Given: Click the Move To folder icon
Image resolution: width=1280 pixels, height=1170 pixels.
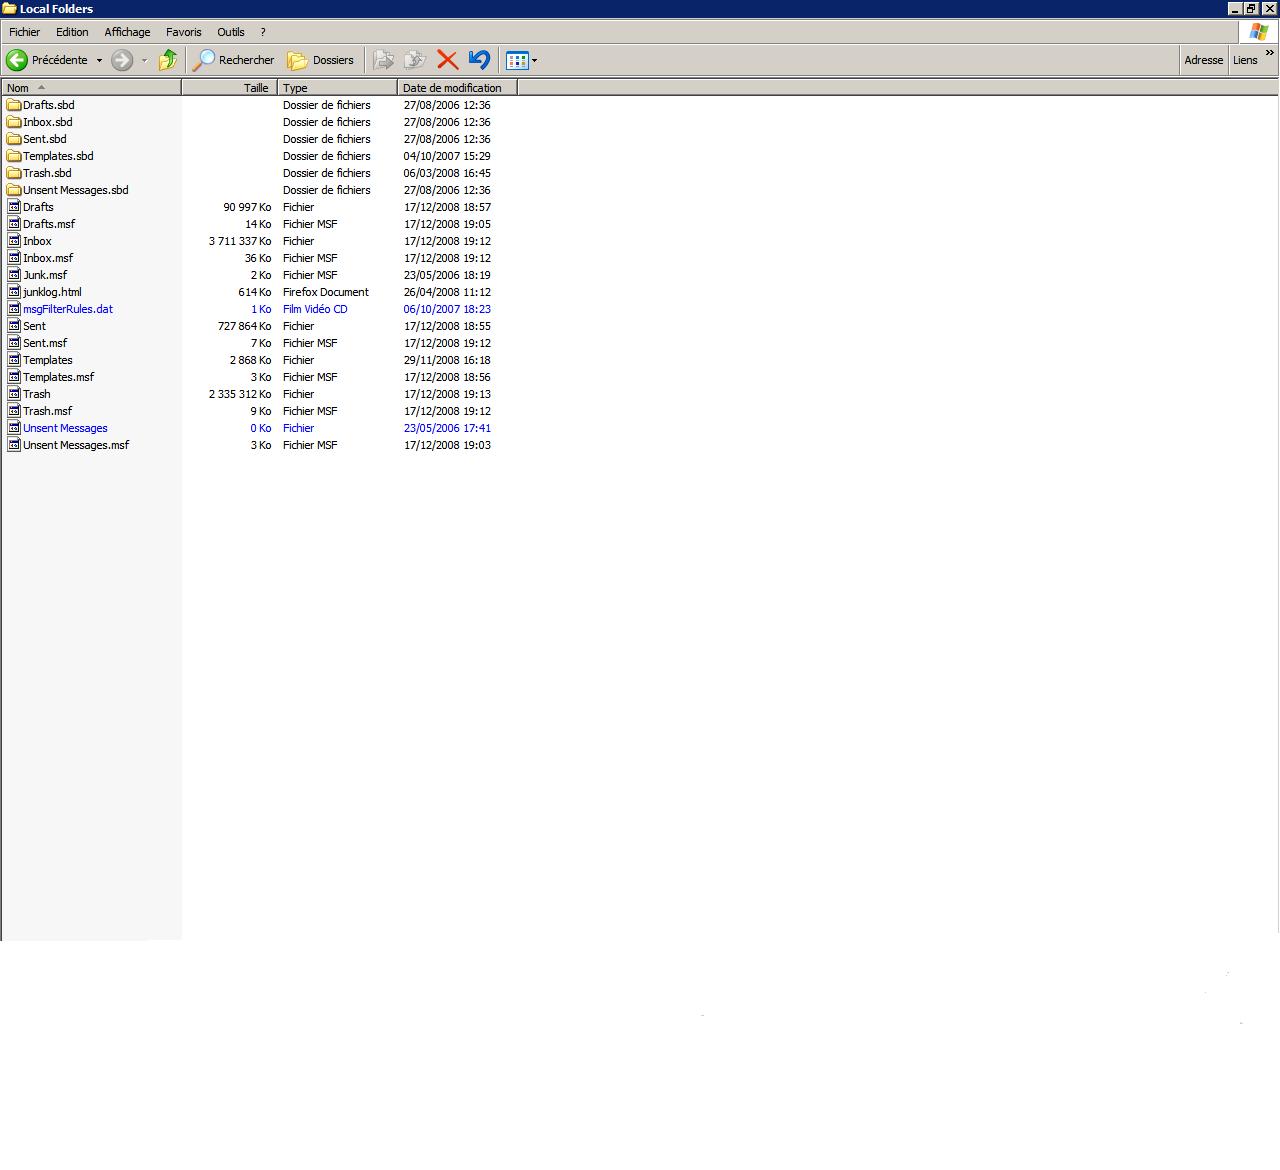Looking at the screenshot, I should (x=383, y=60).
